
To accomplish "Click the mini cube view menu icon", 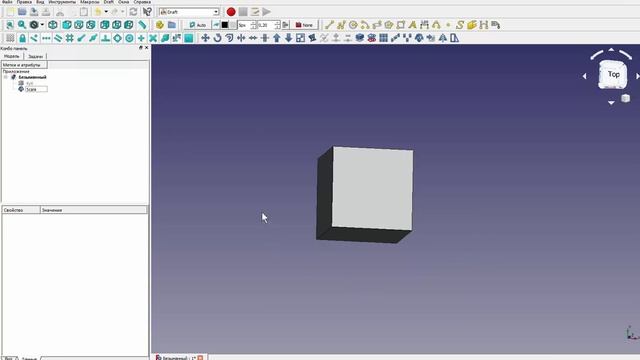I will click(625, 98).
